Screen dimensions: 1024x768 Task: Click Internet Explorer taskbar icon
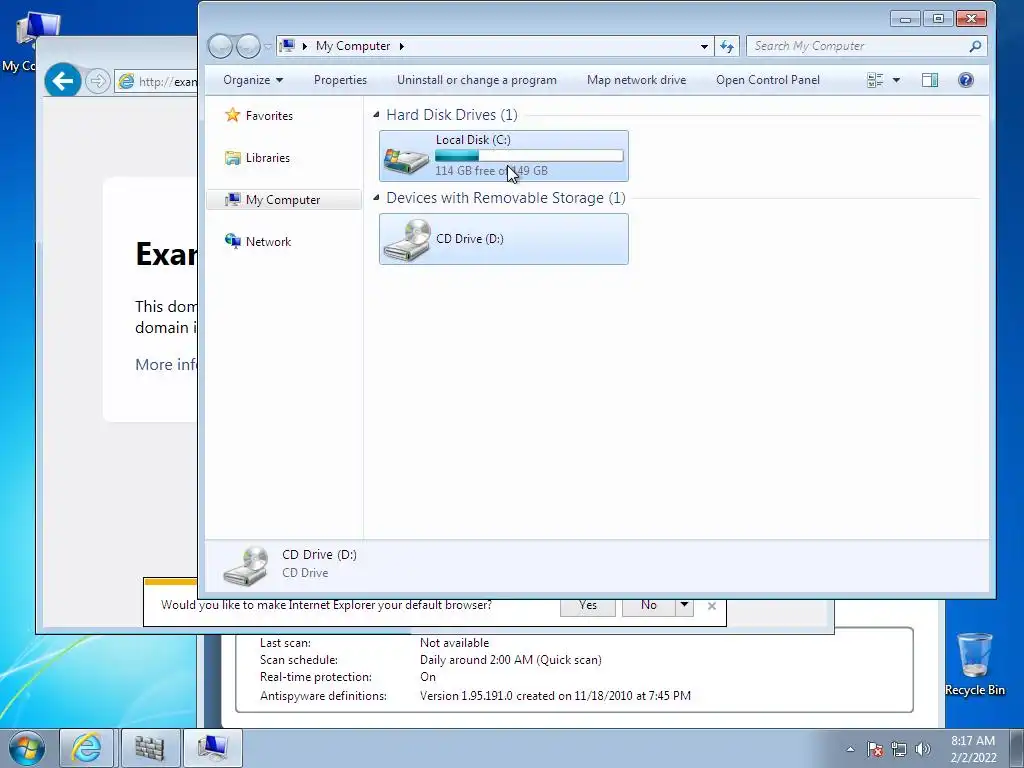coord(87,748)
